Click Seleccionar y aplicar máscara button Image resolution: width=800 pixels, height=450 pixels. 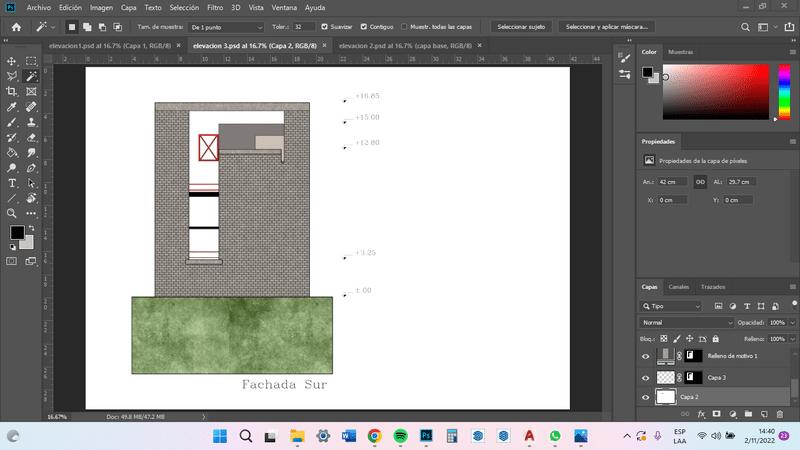[608, 27]
